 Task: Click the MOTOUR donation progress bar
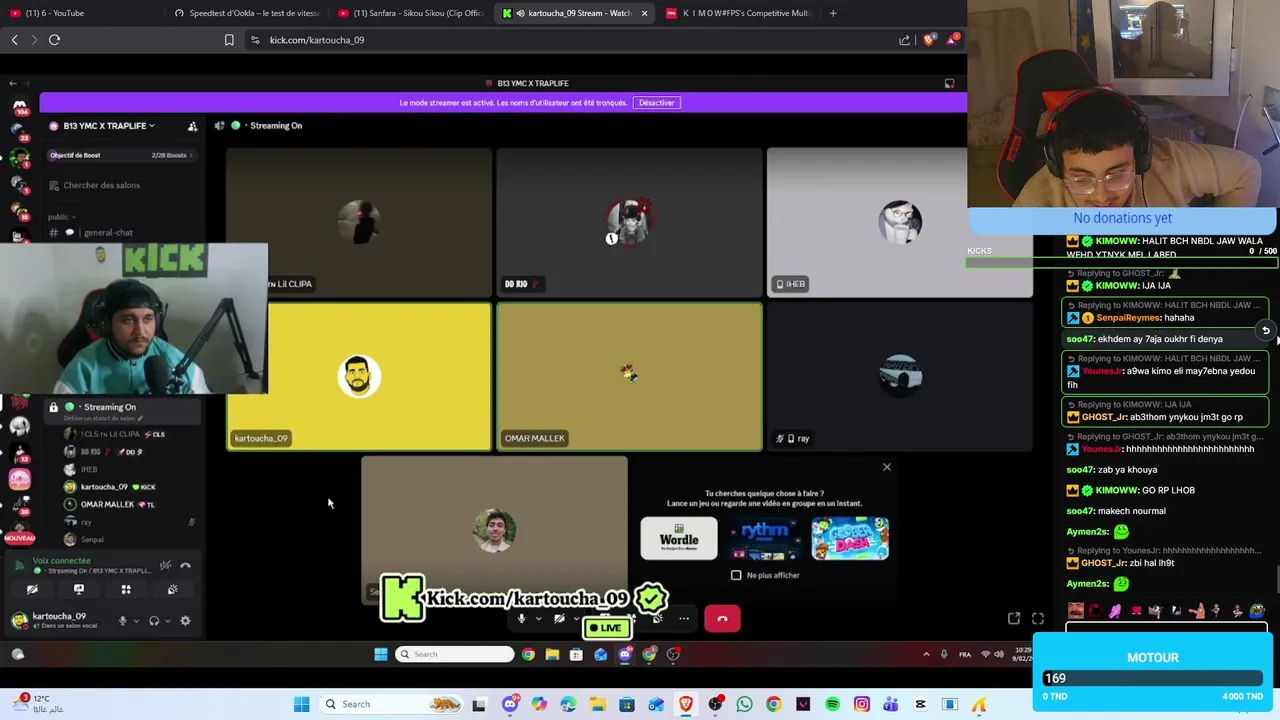tap(1153, 678)
